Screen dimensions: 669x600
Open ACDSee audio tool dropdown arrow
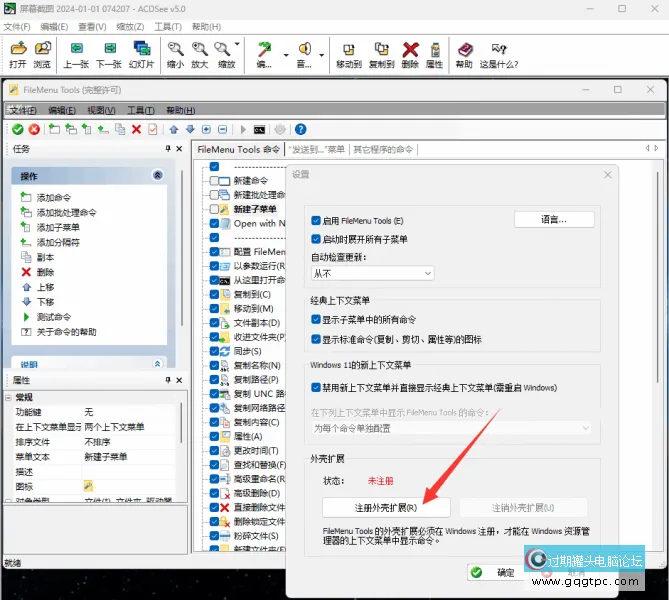pyautogui.click(x=322, y=55)
